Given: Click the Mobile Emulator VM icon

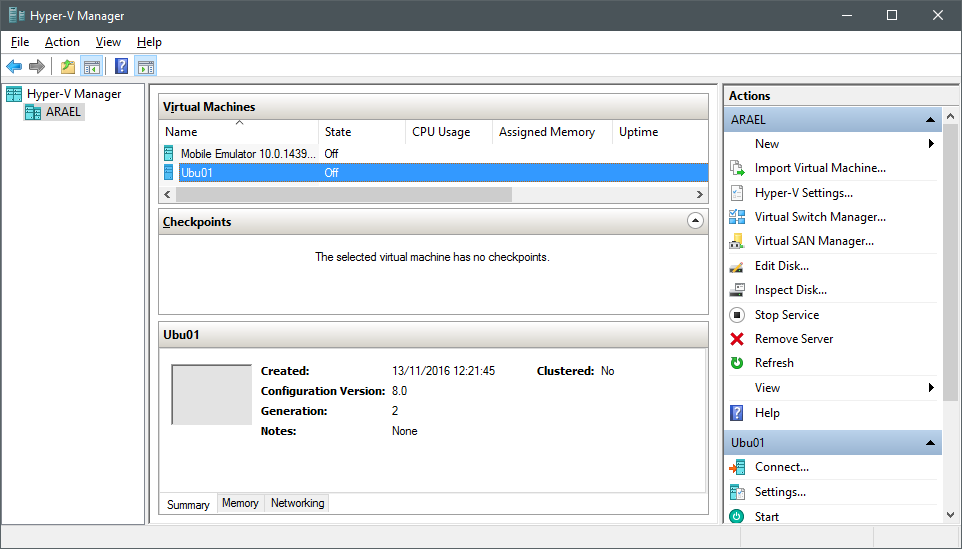Looking at the screenshot, I should (x=169, y=153).
